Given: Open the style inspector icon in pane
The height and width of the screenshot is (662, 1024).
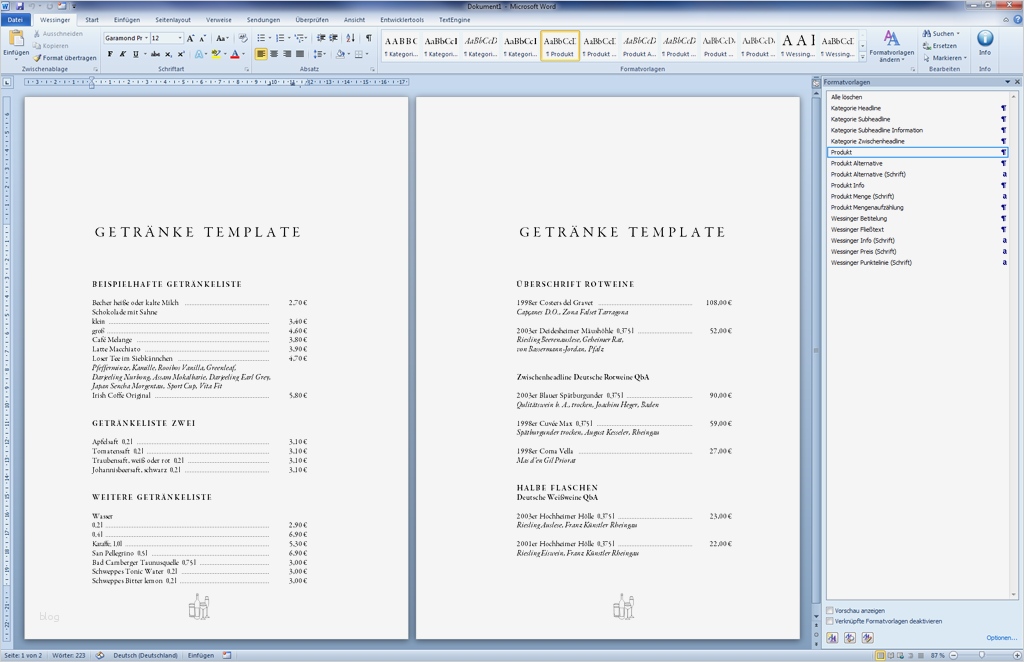Looking at the screenshot, I should [x=850, y=638].
